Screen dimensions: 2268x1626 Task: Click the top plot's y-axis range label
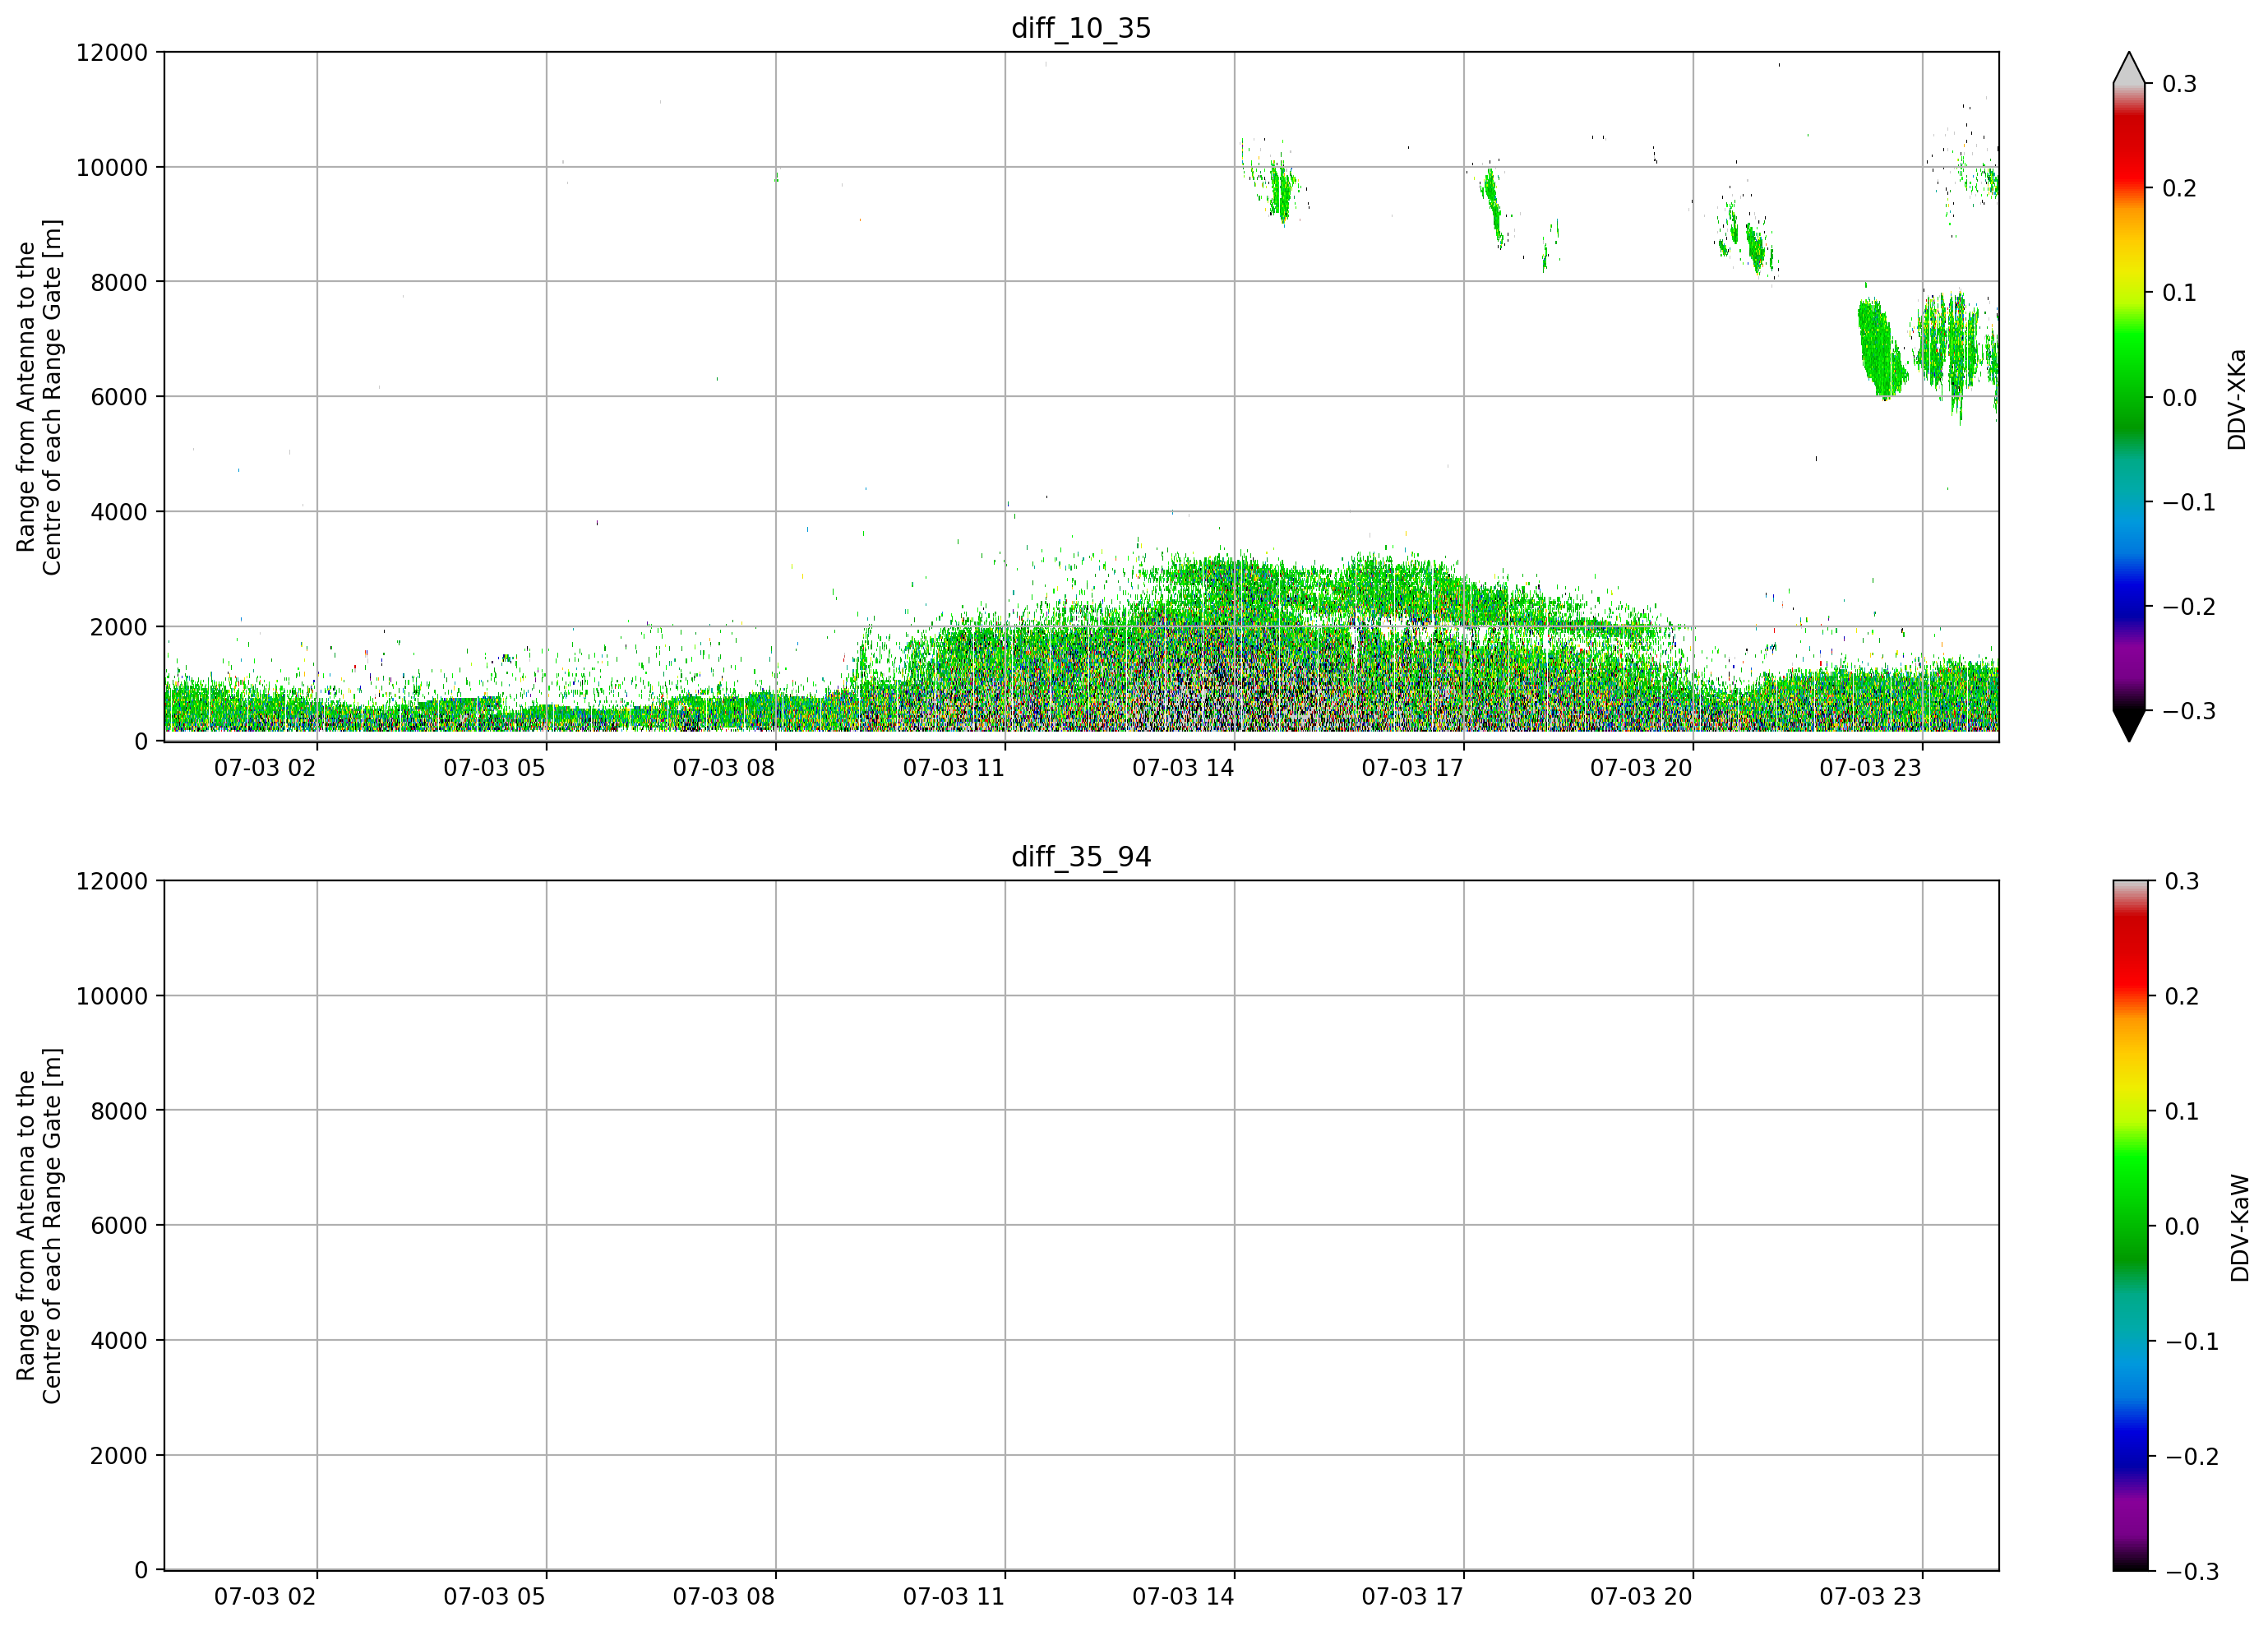coord(39,397)
